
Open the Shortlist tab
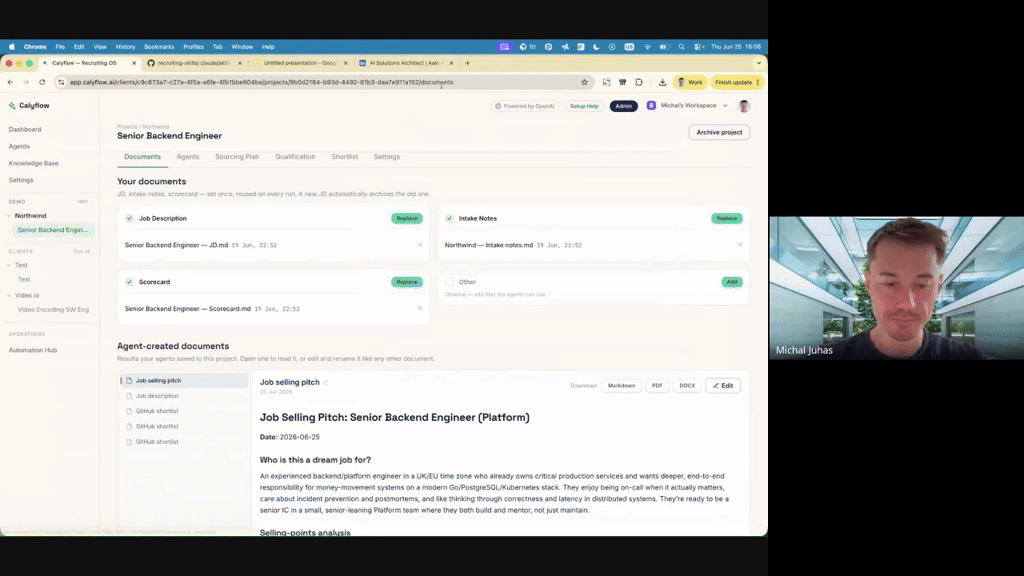coord(344,157)
